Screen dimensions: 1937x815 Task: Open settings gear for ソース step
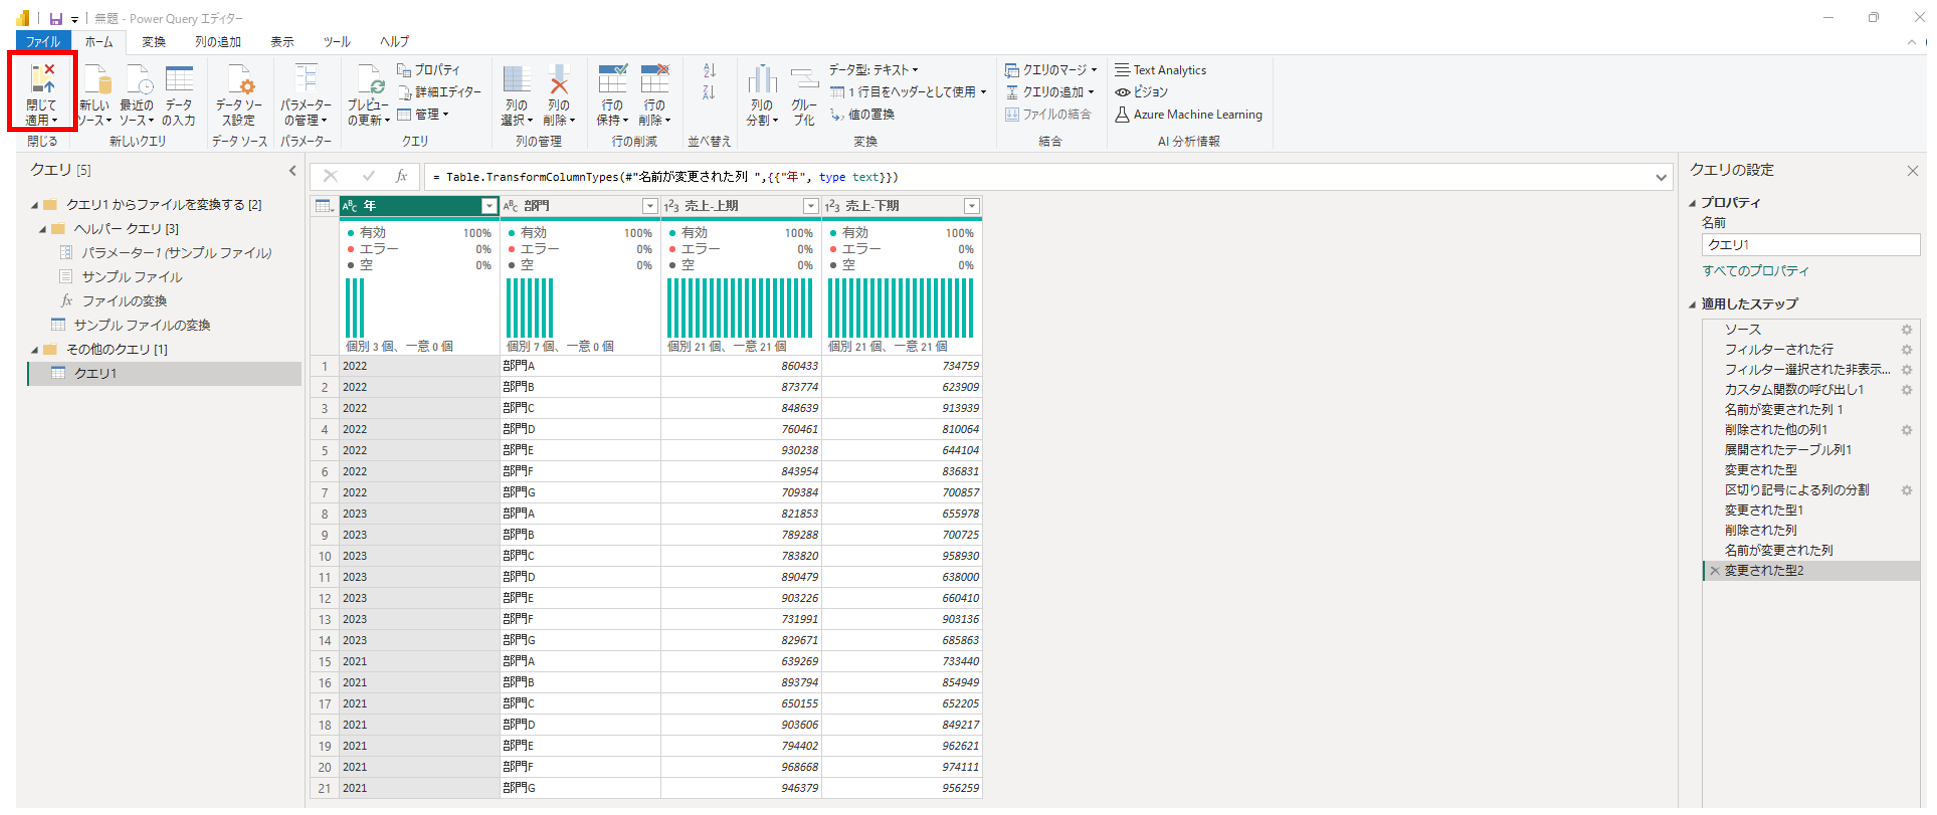point(1907,329)
